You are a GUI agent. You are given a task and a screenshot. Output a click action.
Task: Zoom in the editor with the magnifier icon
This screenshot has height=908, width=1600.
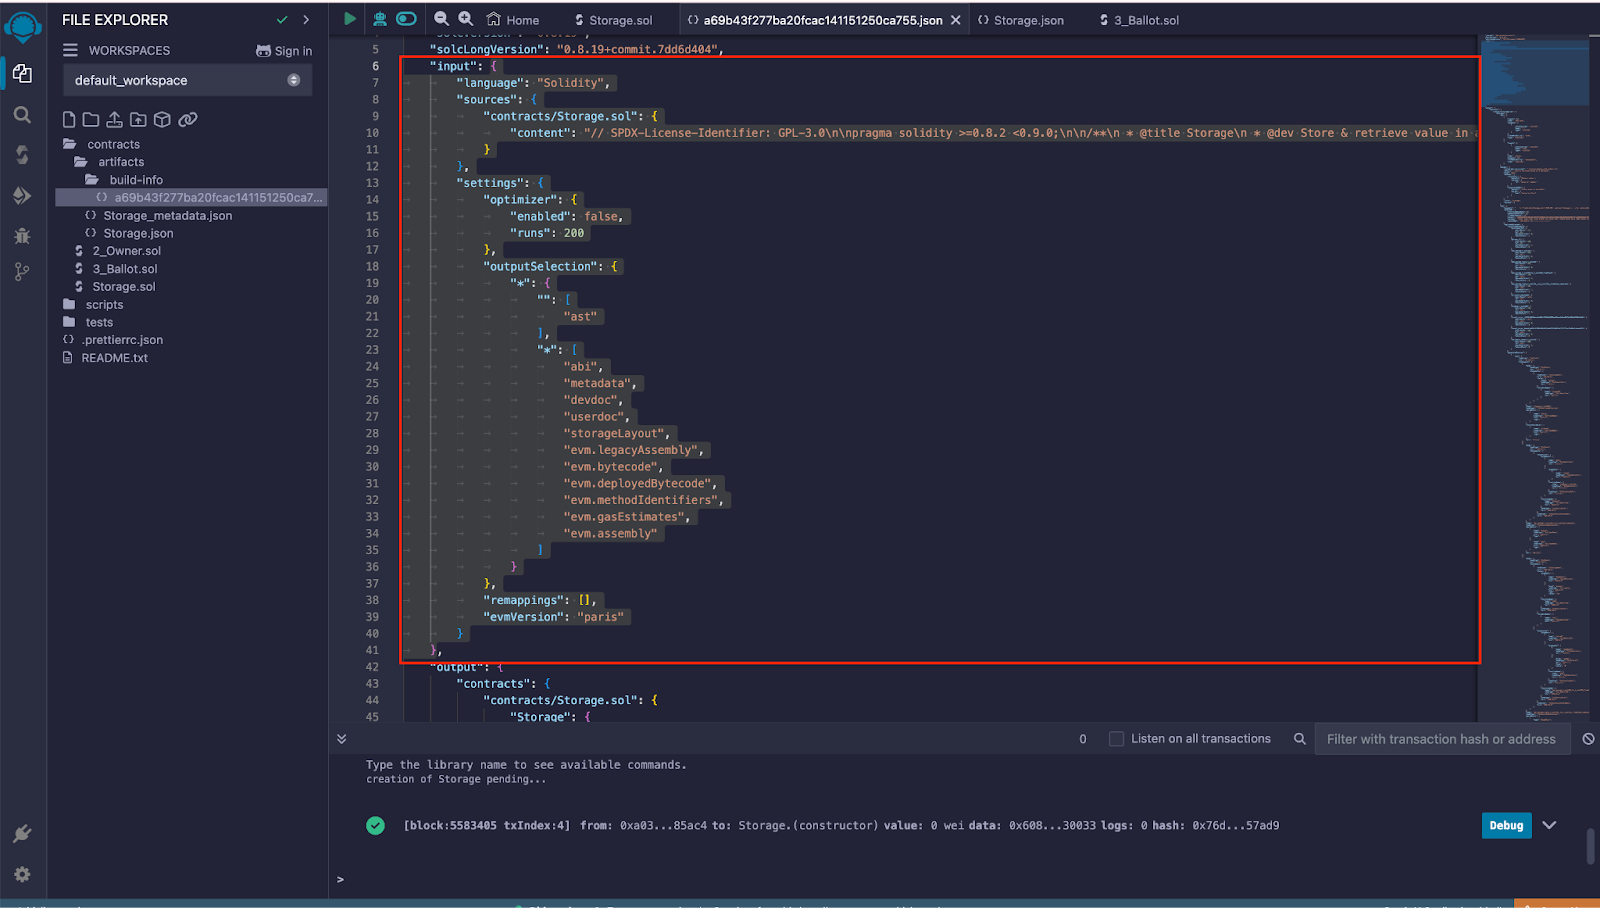(x=465, y=19)
